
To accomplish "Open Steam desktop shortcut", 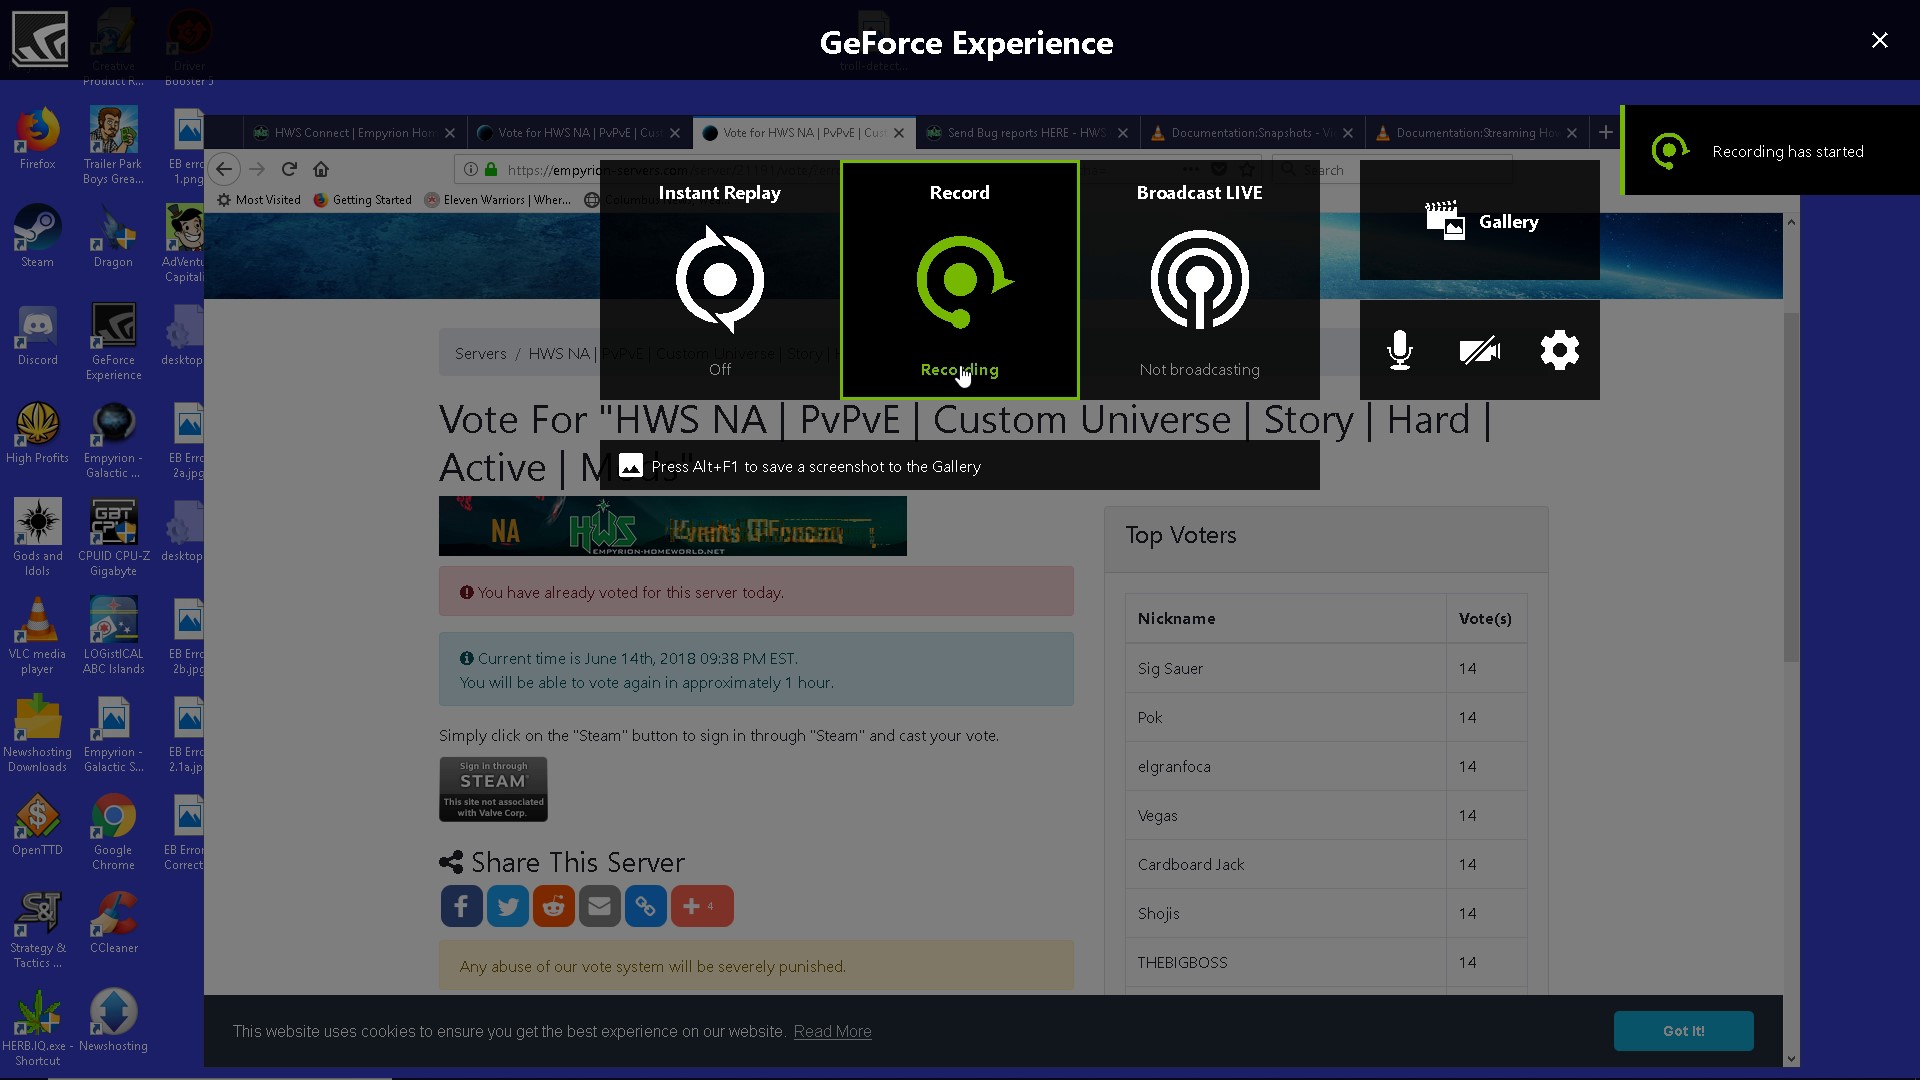I will point(37,238).
